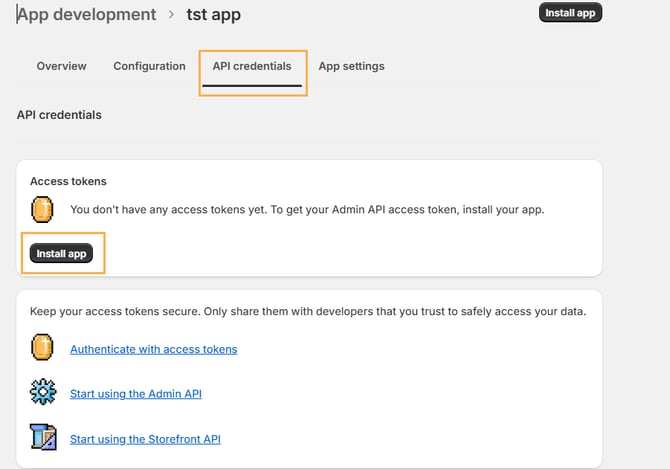Click the Keep your access tokens secure text

307,311
